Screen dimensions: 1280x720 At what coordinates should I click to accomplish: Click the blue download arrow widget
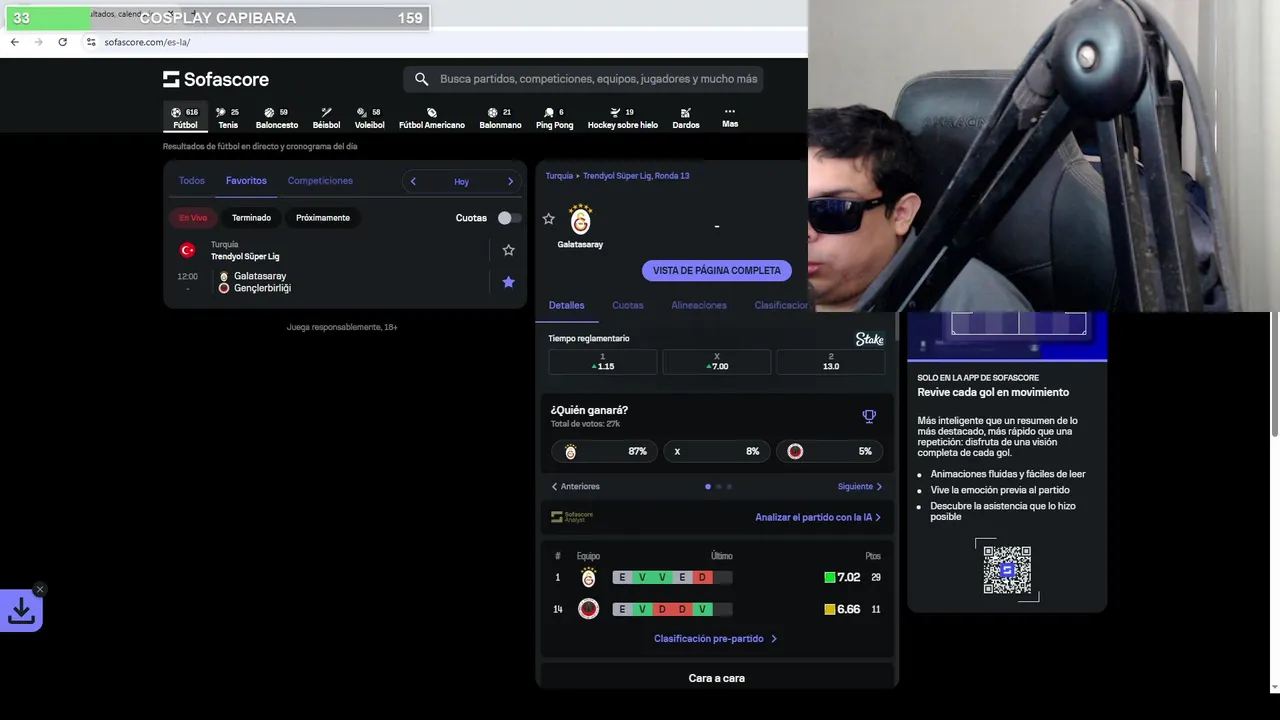coord(21,611)
